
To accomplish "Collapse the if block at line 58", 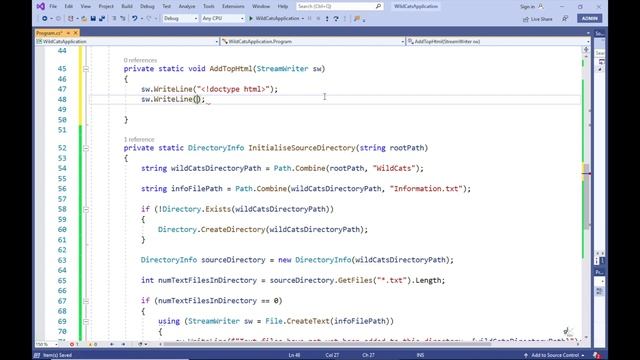I will coord(86,209).
